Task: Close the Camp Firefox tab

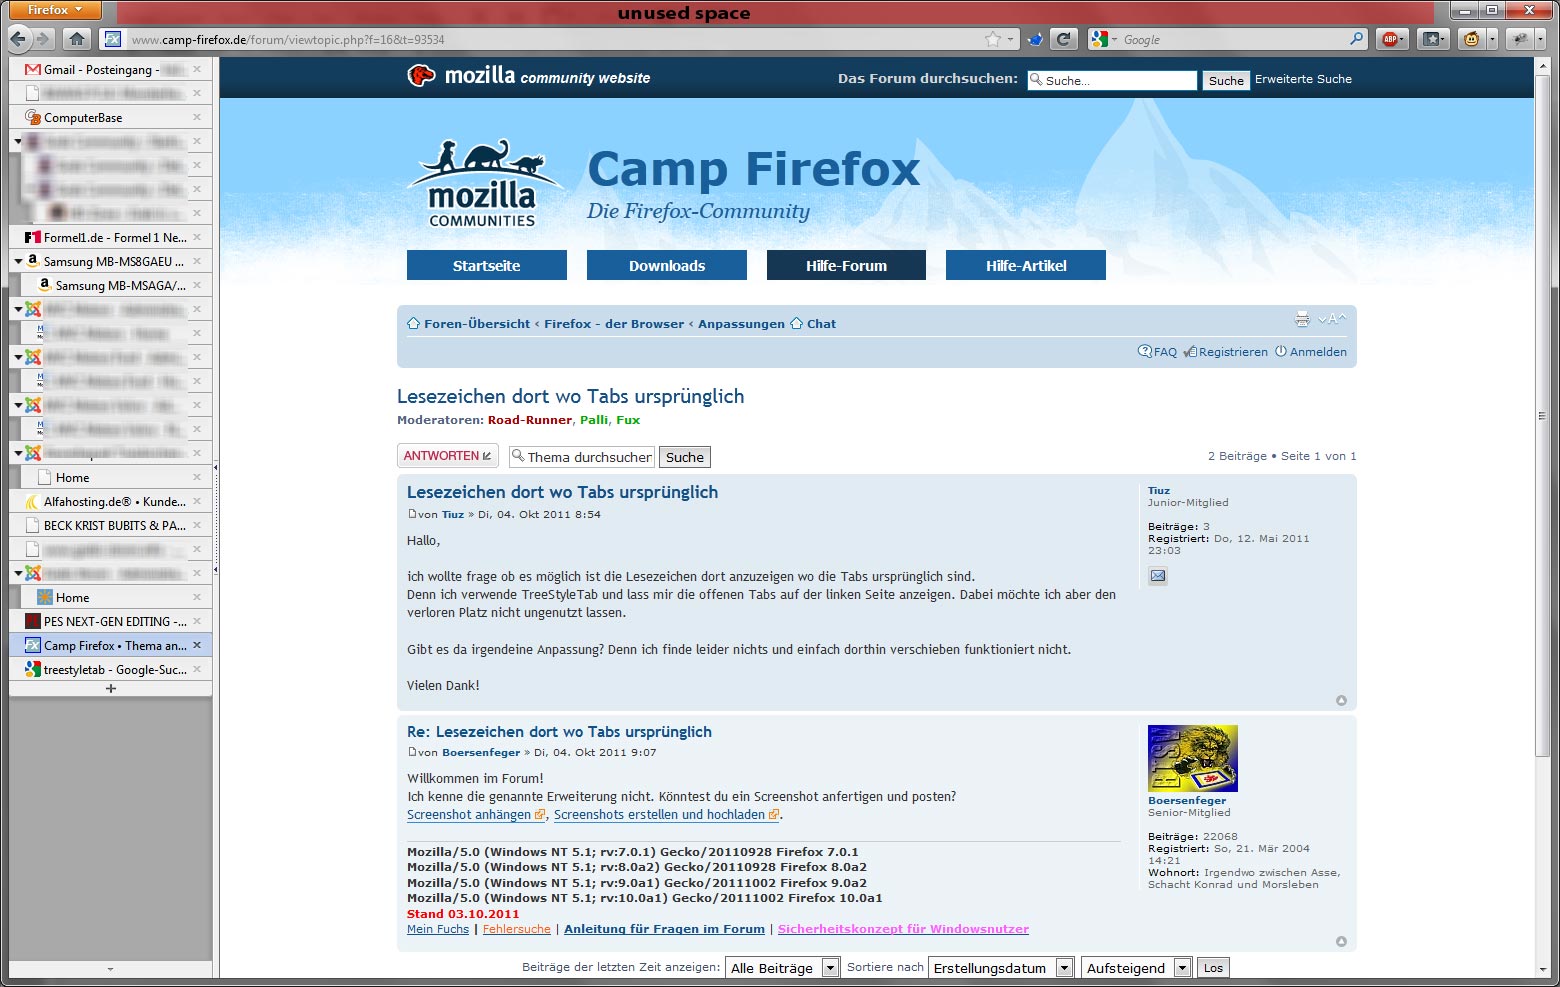Action: coord(197,645)
